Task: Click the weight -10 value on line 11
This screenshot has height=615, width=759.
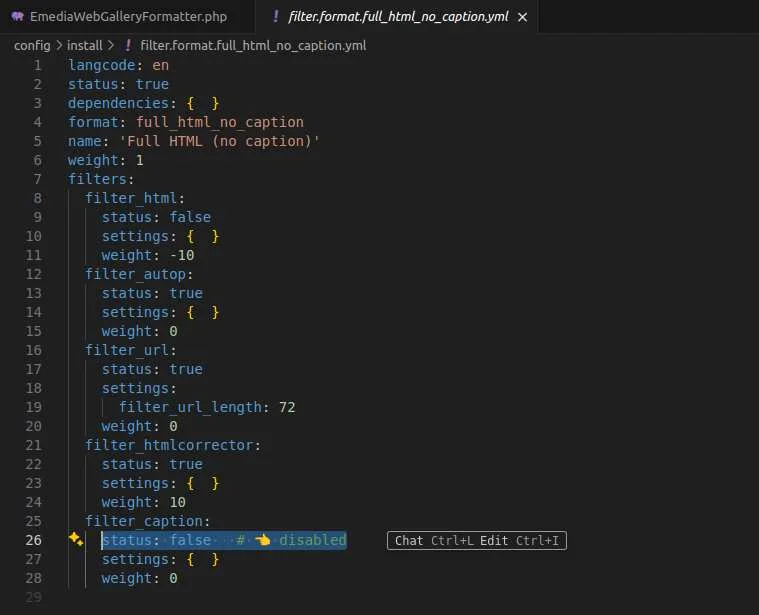Action: point(181,255)
